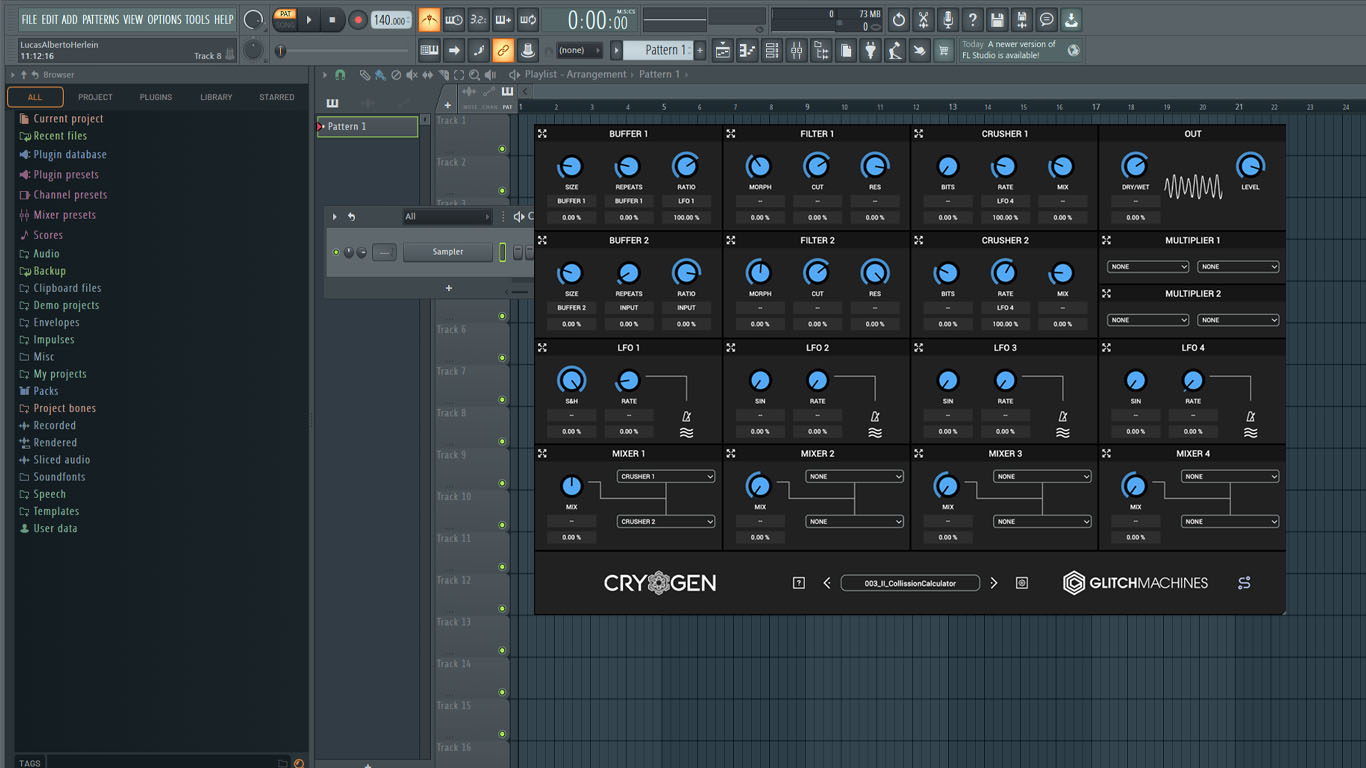Open the OPTIONS menu
The image size is (1366, 768).
pos(165,19)
